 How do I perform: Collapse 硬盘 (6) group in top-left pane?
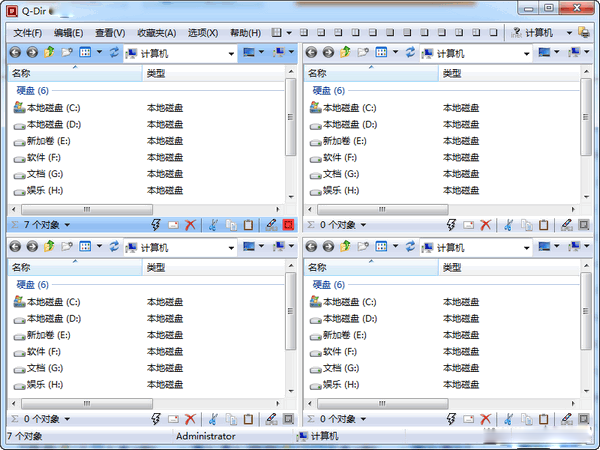(33, 91)
